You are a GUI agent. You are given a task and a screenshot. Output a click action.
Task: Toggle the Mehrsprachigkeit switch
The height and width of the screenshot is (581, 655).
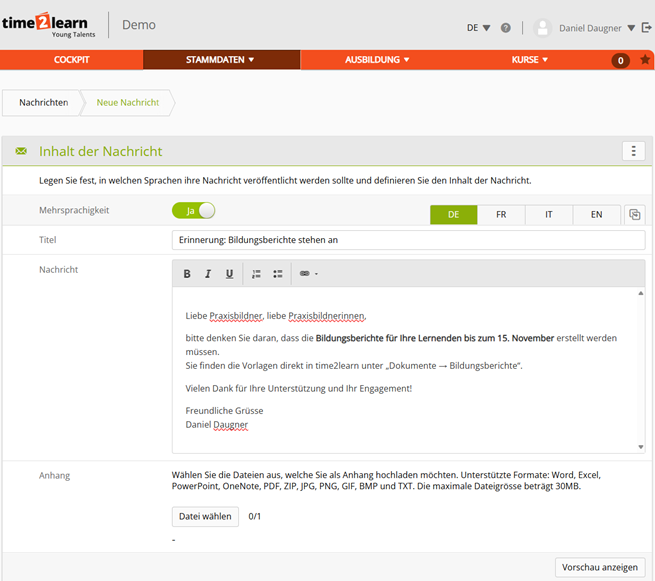[x=193, y=211]
